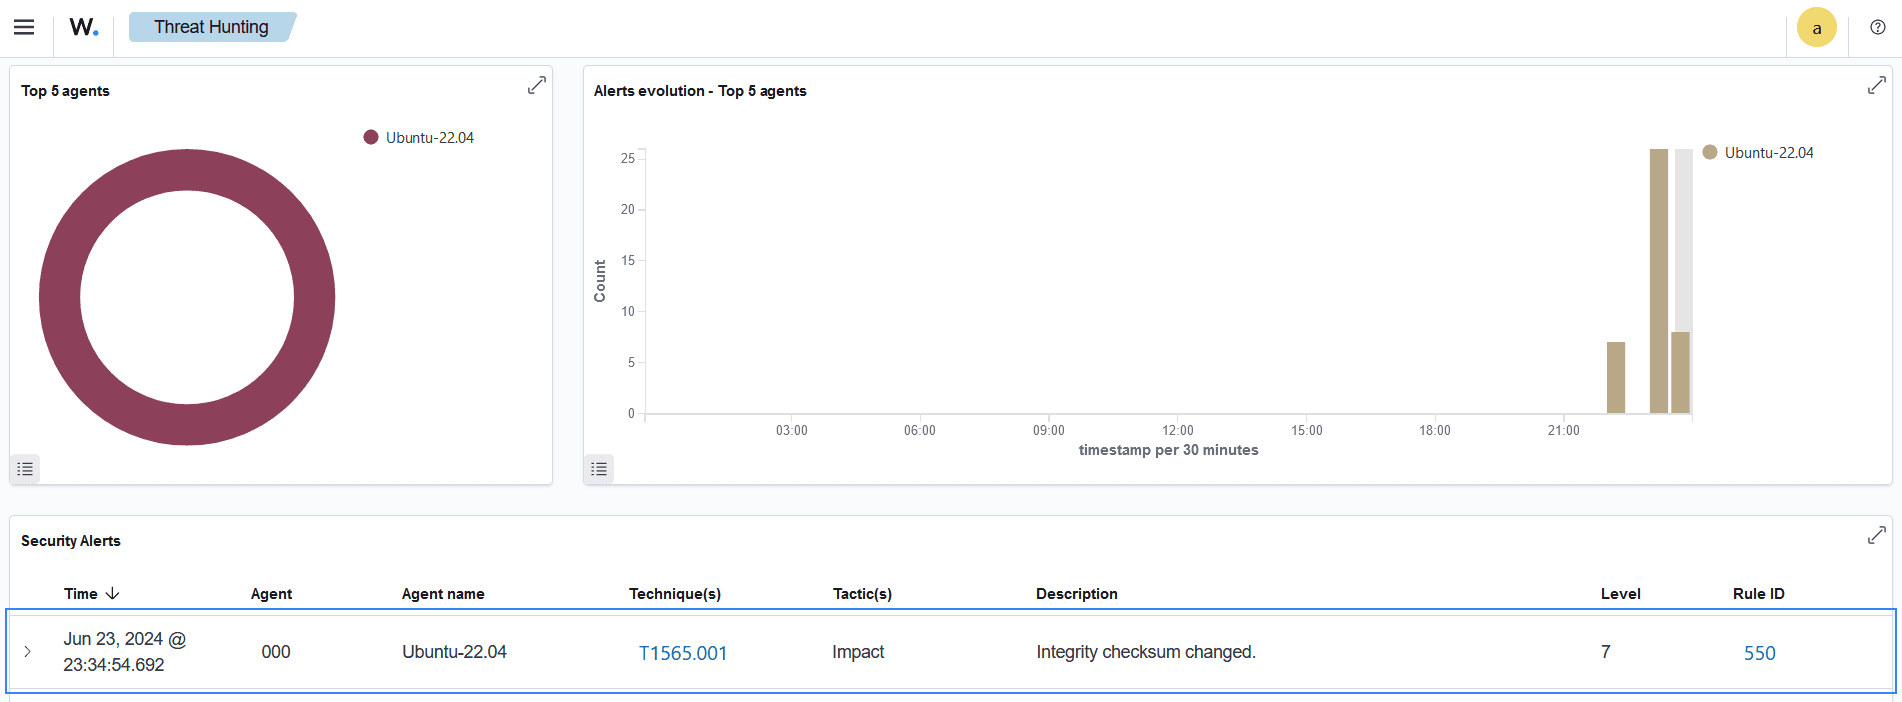Toggle legend list for Alerts evolution chart
This screenshot has height=702, width=1902.
pos(599,469)
